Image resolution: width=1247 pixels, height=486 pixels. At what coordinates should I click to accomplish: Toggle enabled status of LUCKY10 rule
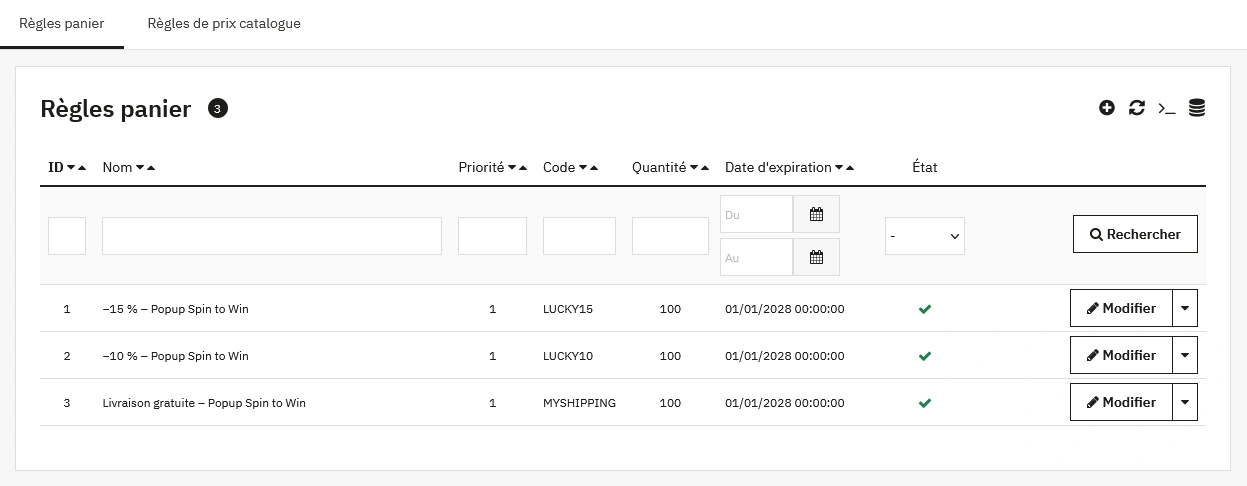[925, 356]
